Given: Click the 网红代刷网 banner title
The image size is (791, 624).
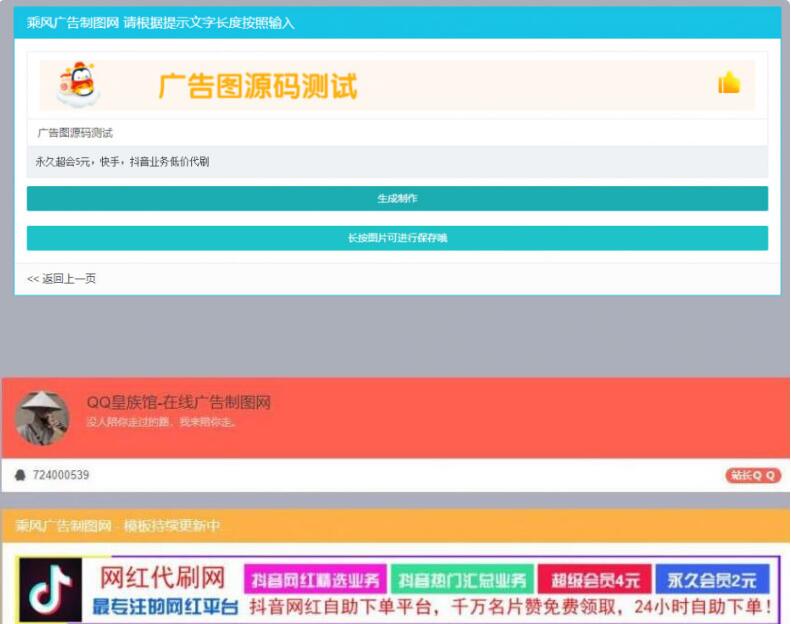Looking at the screenshot, I should point(161,578).
